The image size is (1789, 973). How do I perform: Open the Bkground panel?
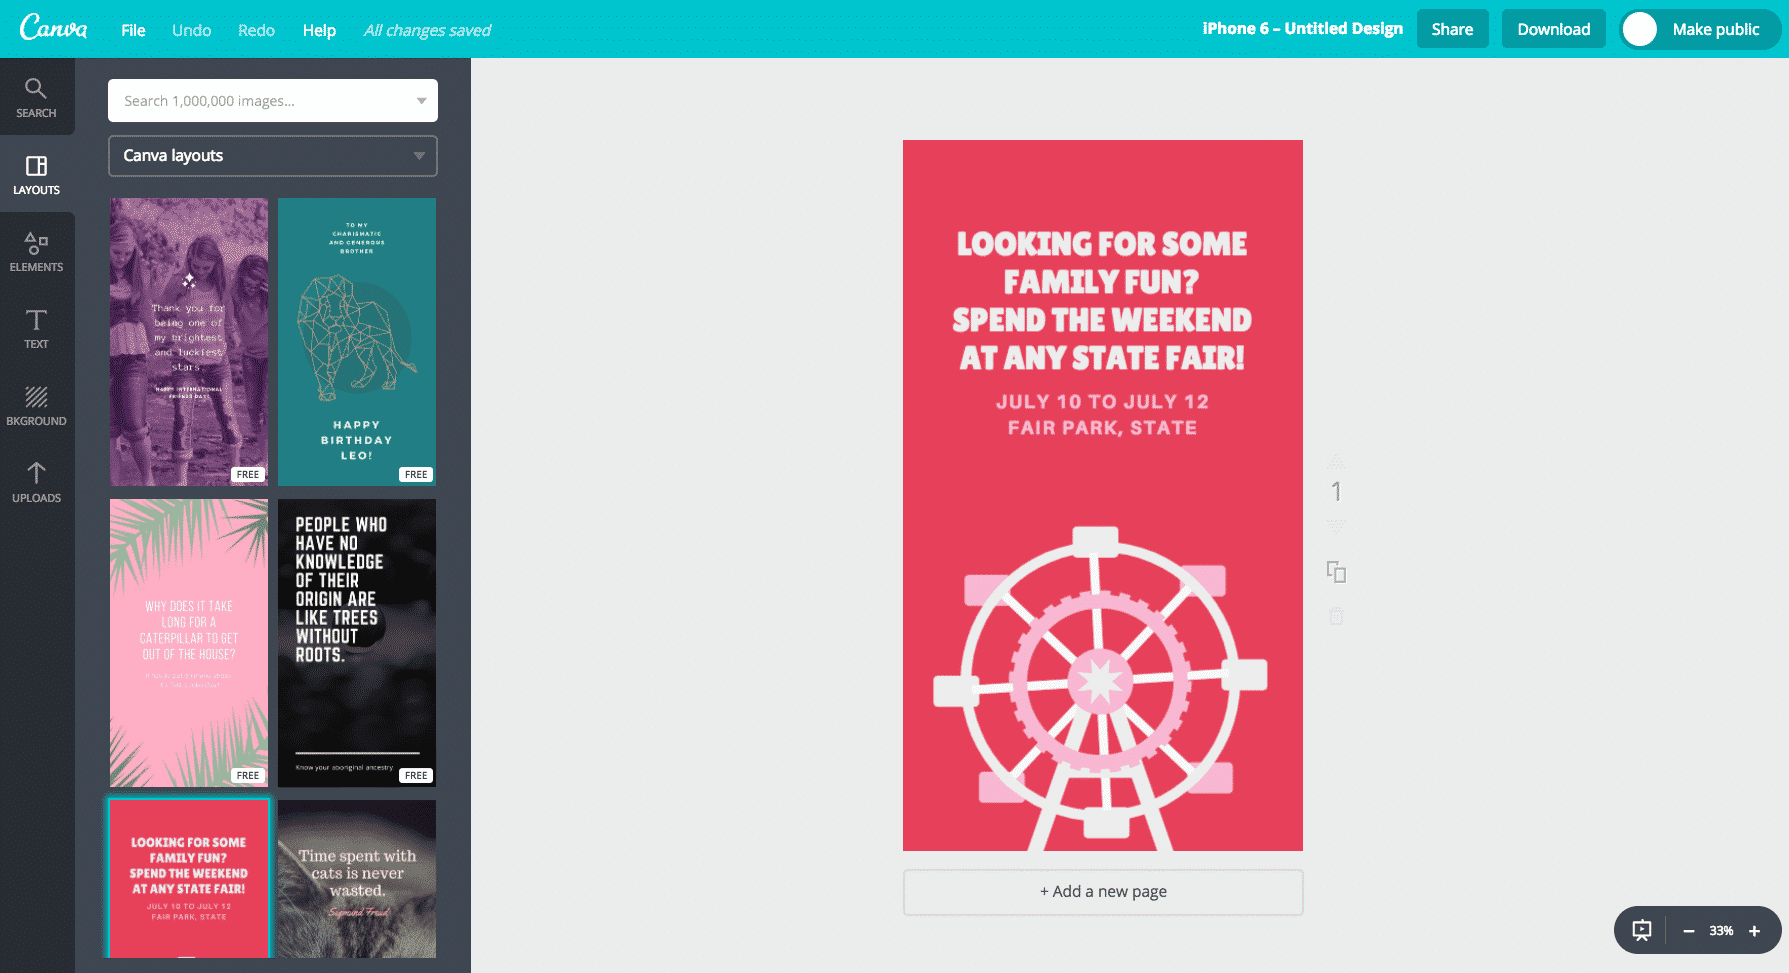pyautogui.click(x=36, y=406)
